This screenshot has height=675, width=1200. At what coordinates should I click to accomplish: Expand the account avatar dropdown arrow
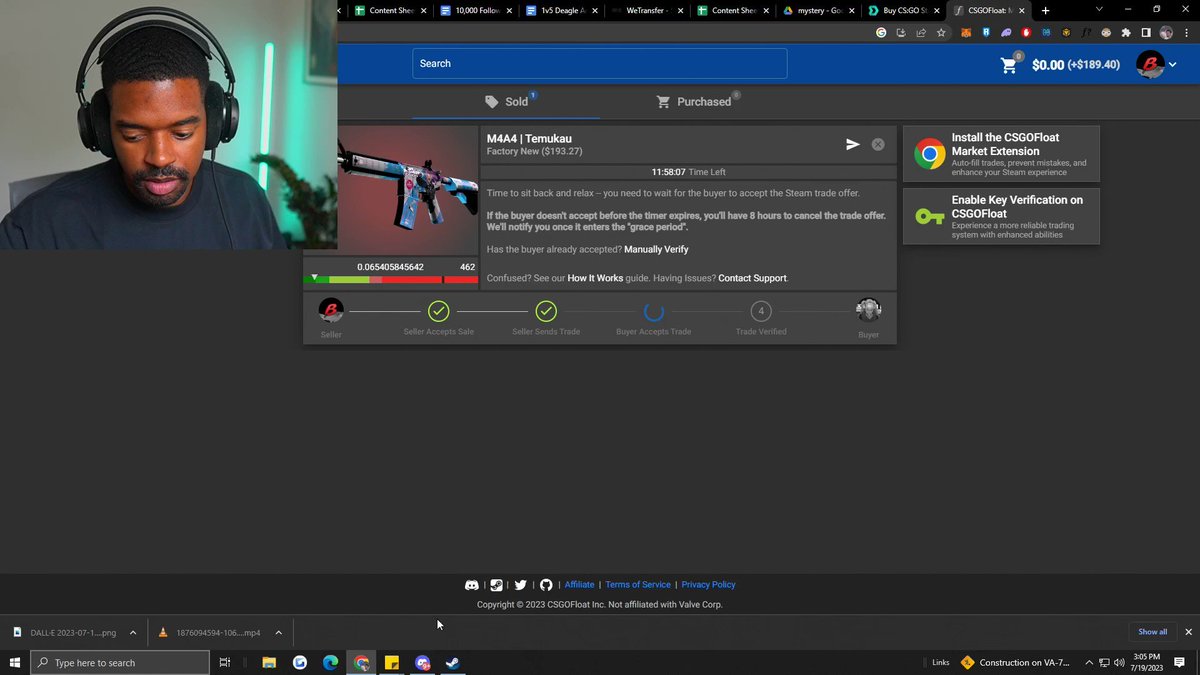[x=1173, y=65]
